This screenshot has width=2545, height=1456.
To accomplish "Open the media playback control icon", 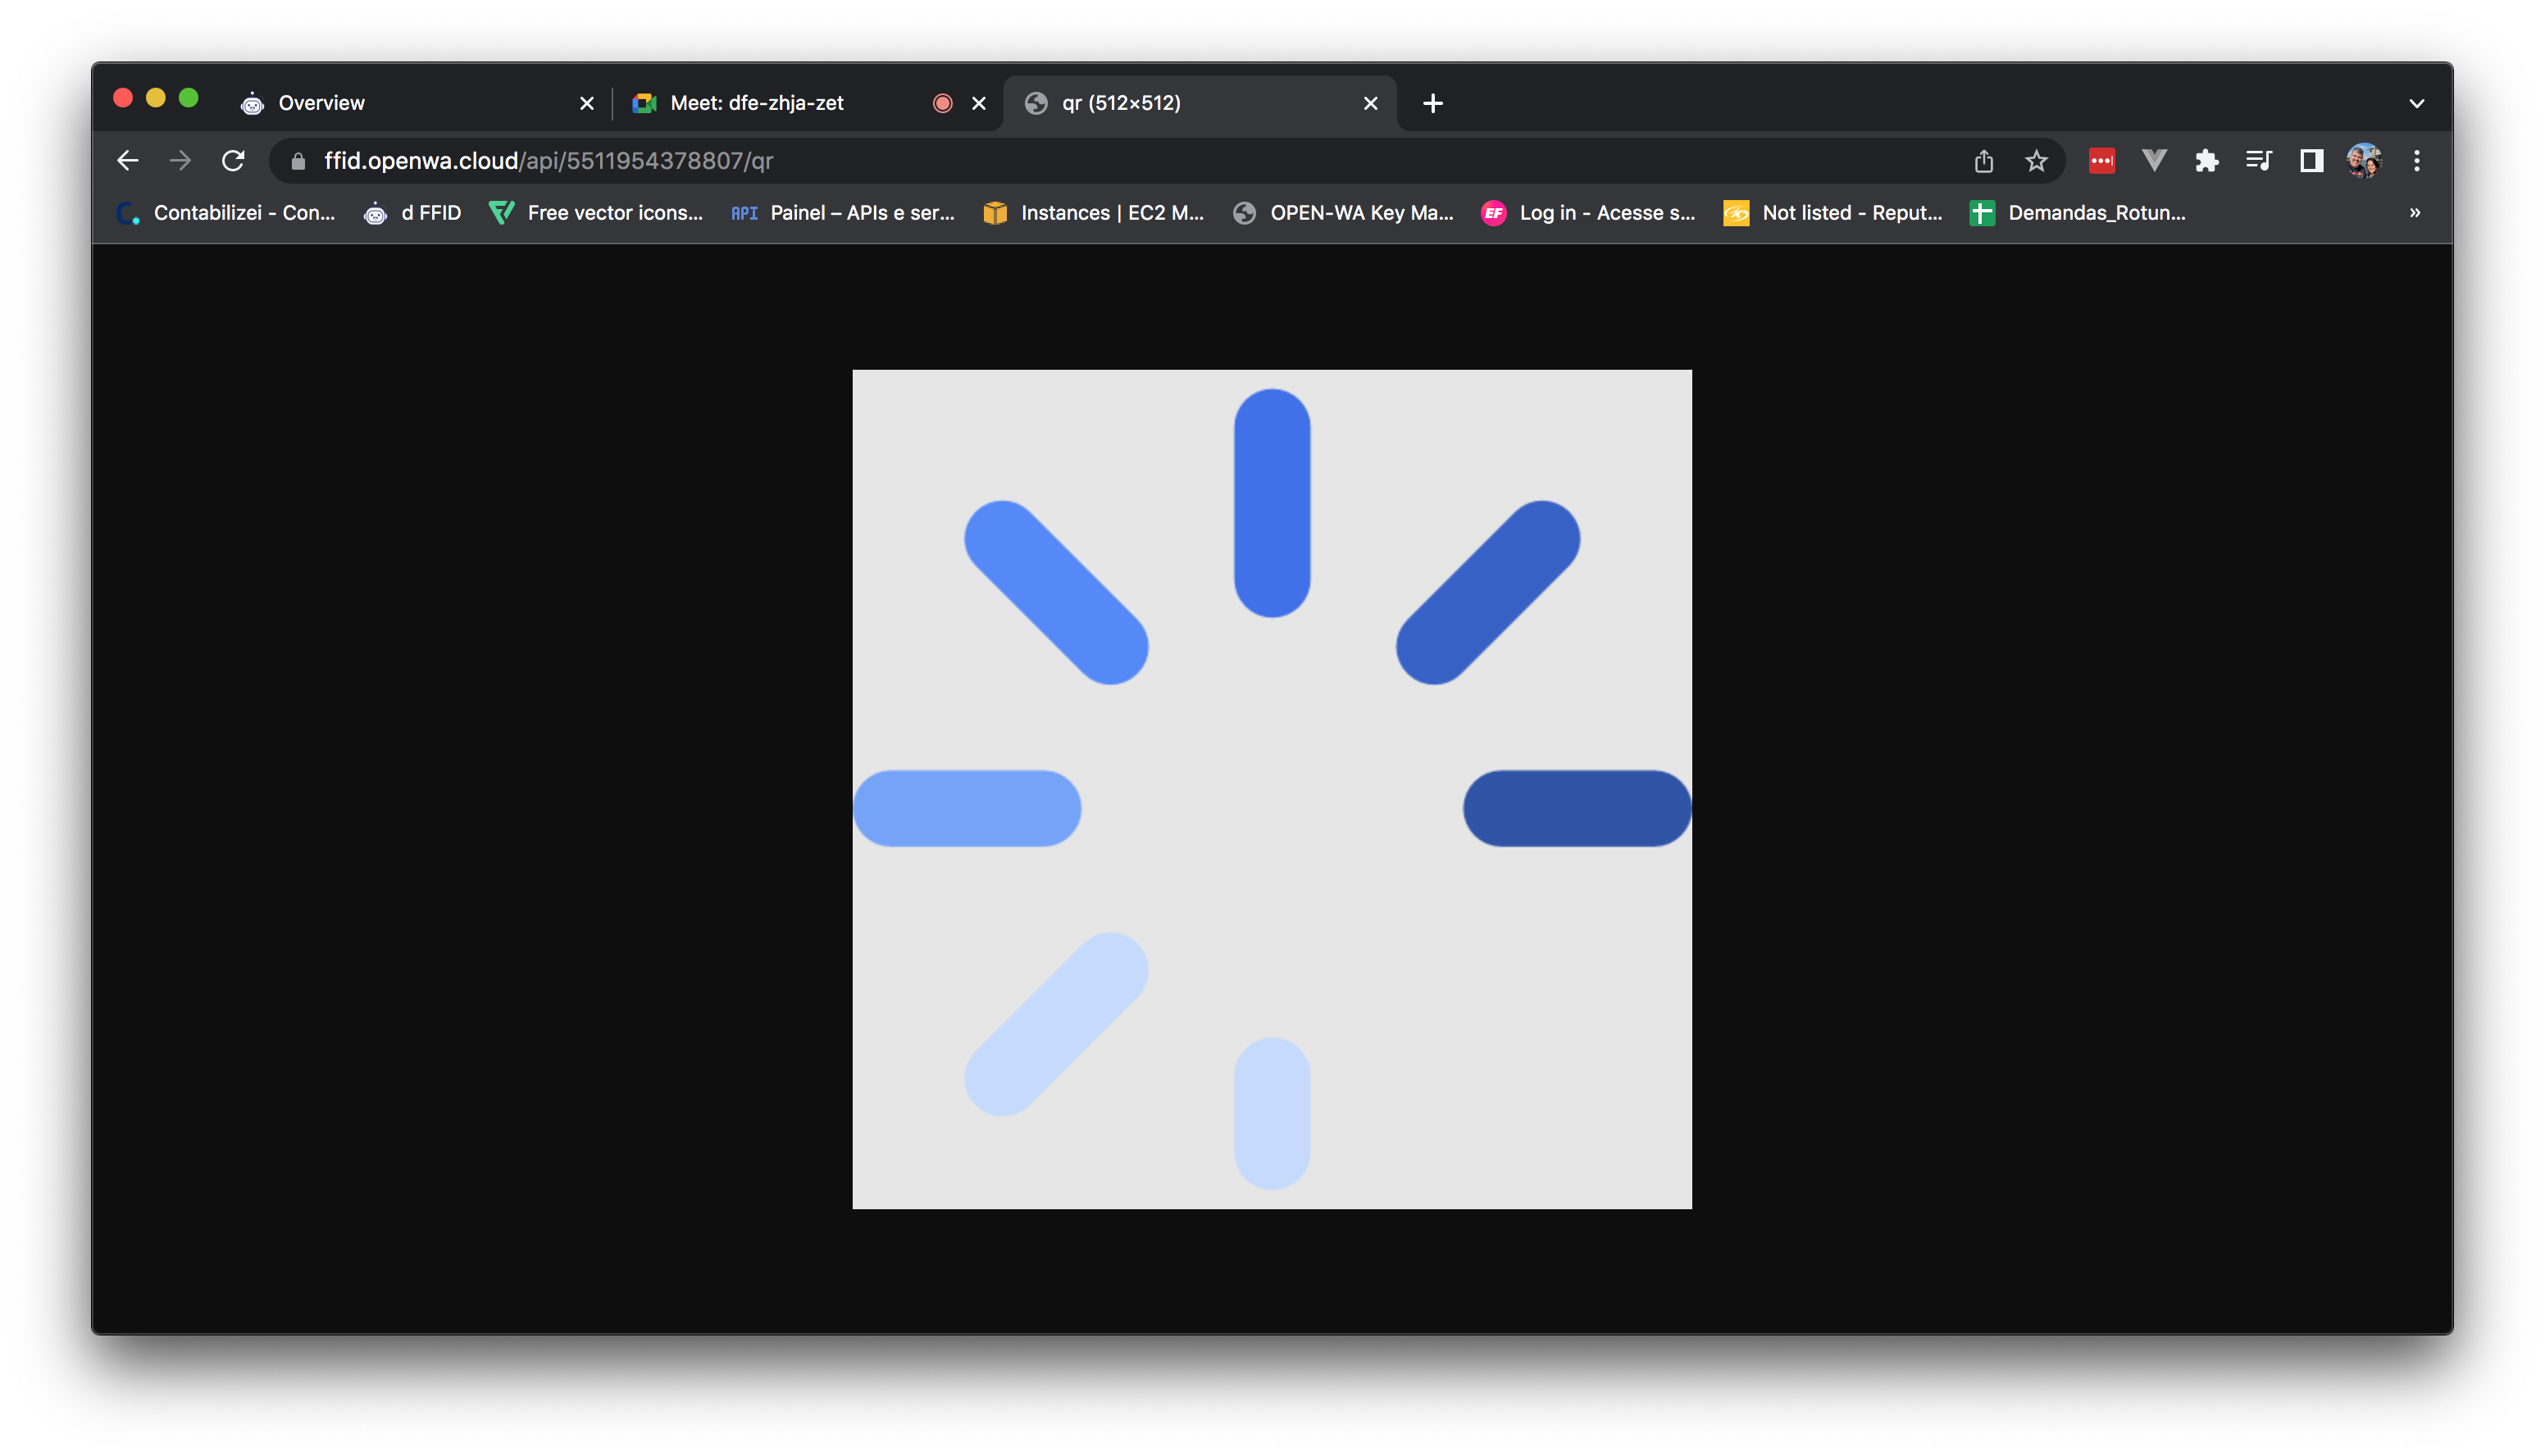I will pyautogui.click(x=2259, y=160).
